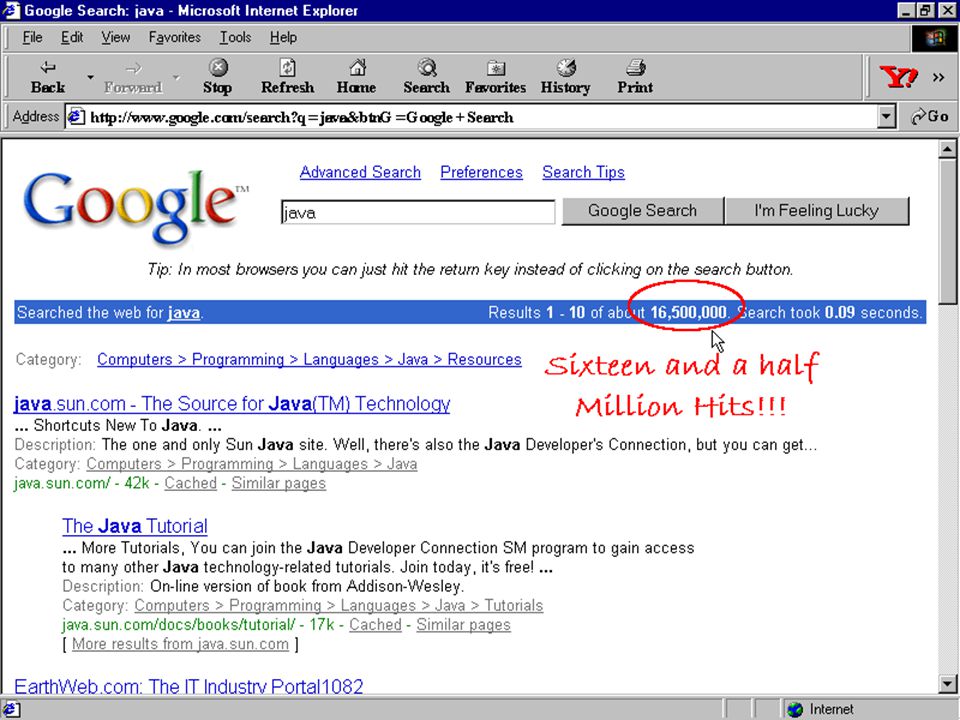Click the Internet zone globe icon

(x=795, y=710)
